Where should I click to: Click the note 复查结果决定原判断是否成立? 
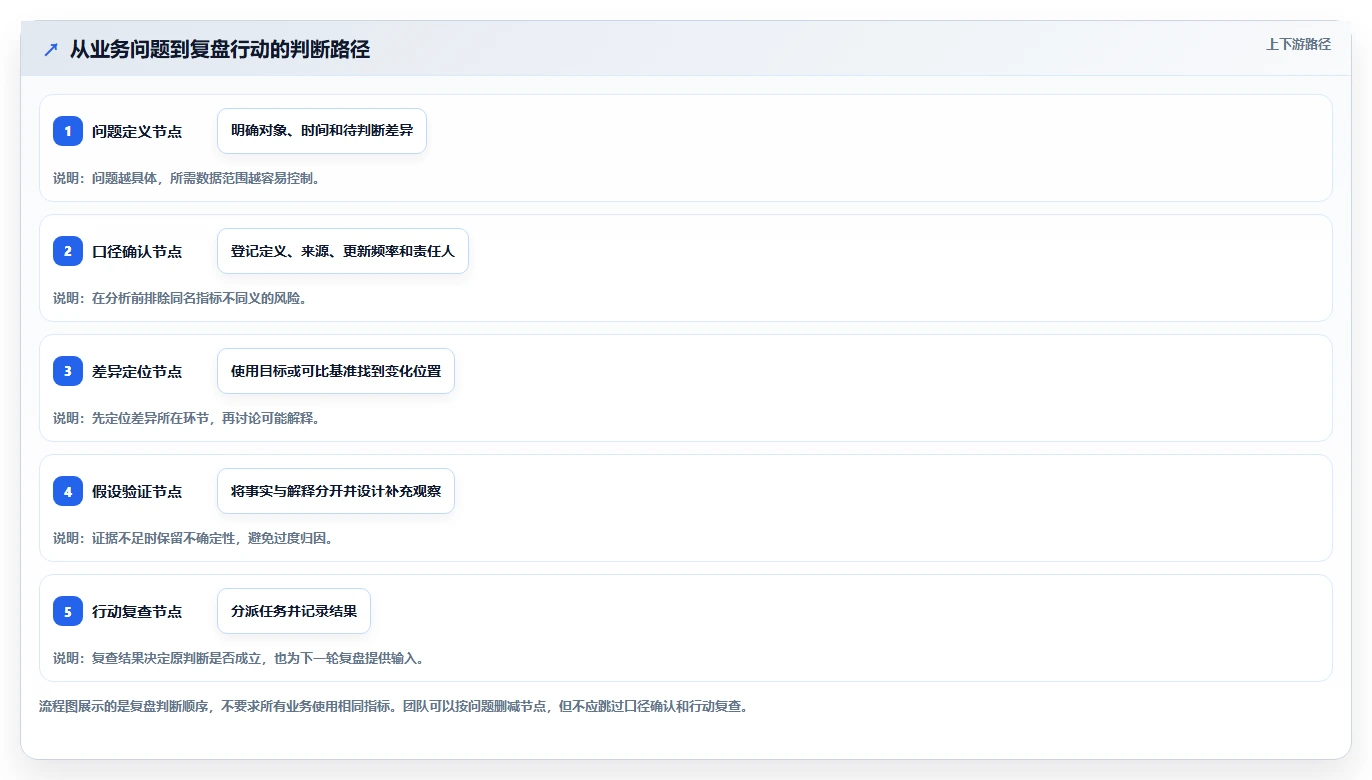coord(239,658)
